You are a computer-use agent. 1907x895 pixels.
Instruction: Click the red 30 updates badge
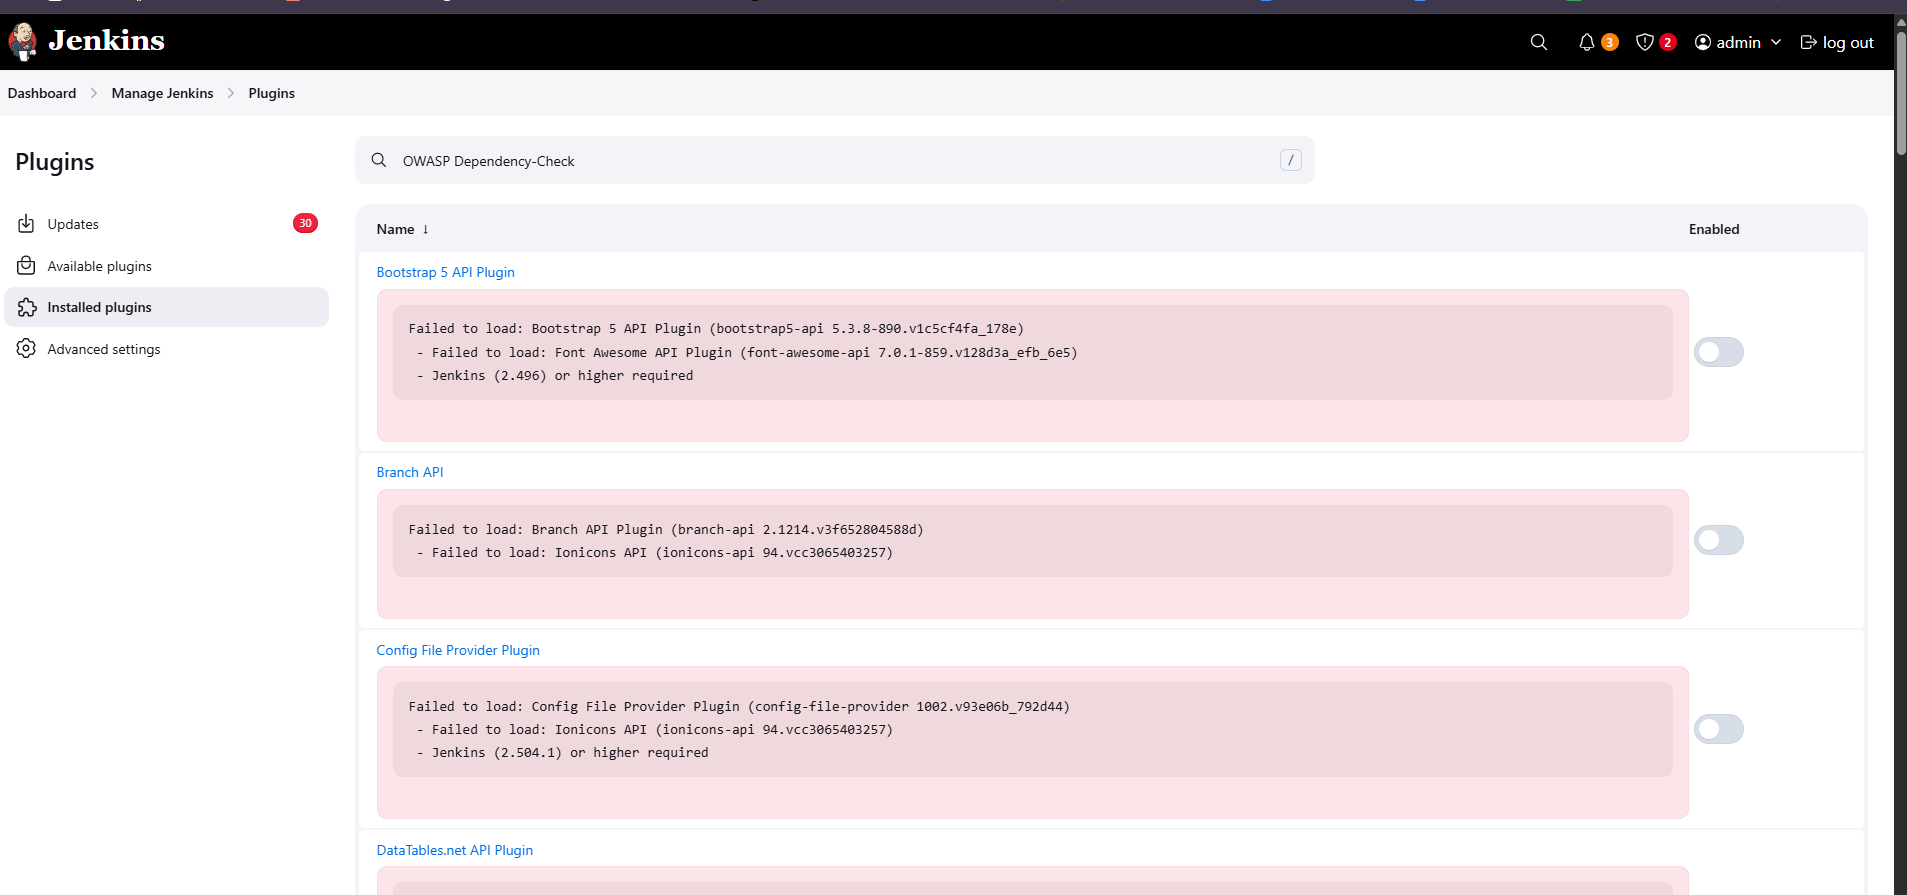[305, 223]
